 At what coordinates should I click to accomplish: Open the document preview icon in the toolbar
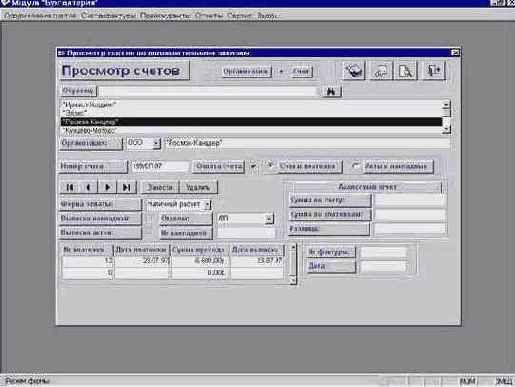click(406, 70)
